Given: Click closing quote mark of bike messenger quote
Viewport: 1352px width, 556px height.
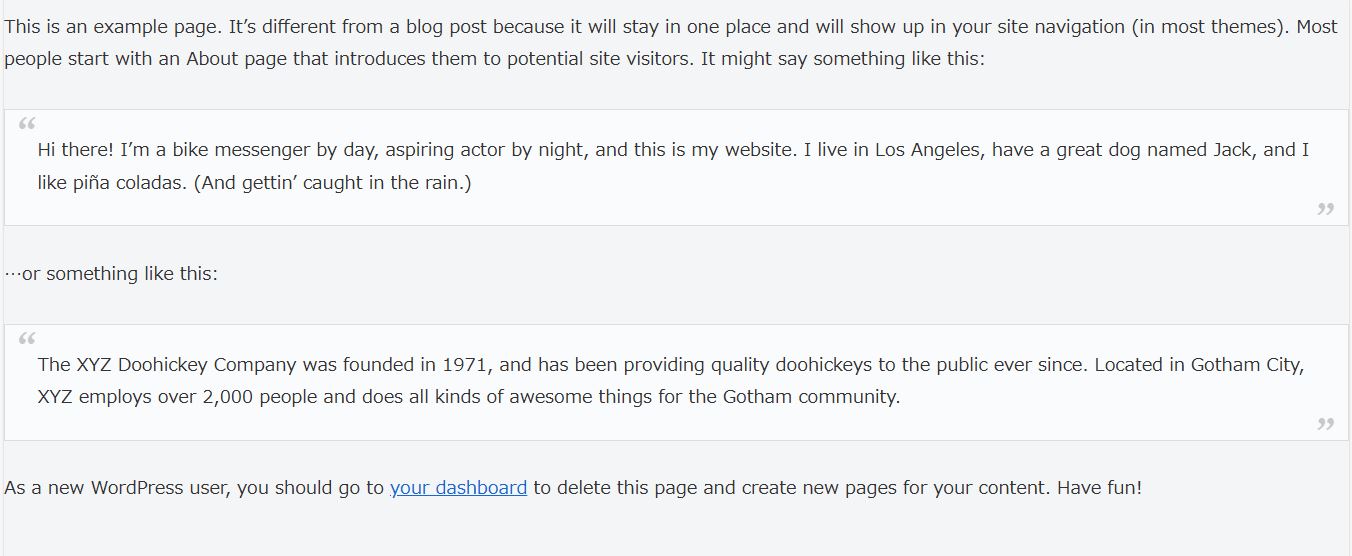Looking at the screenshot, I should pyautogui.click(x=1326, y=210).
